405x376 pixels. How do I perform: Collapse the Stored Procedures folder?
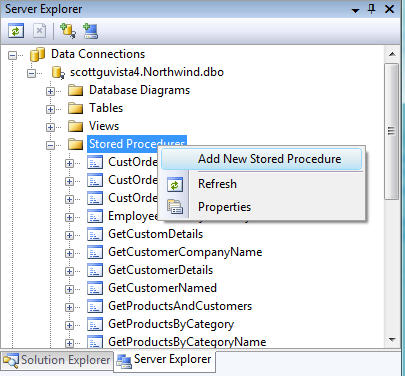[x=50, y=145]
